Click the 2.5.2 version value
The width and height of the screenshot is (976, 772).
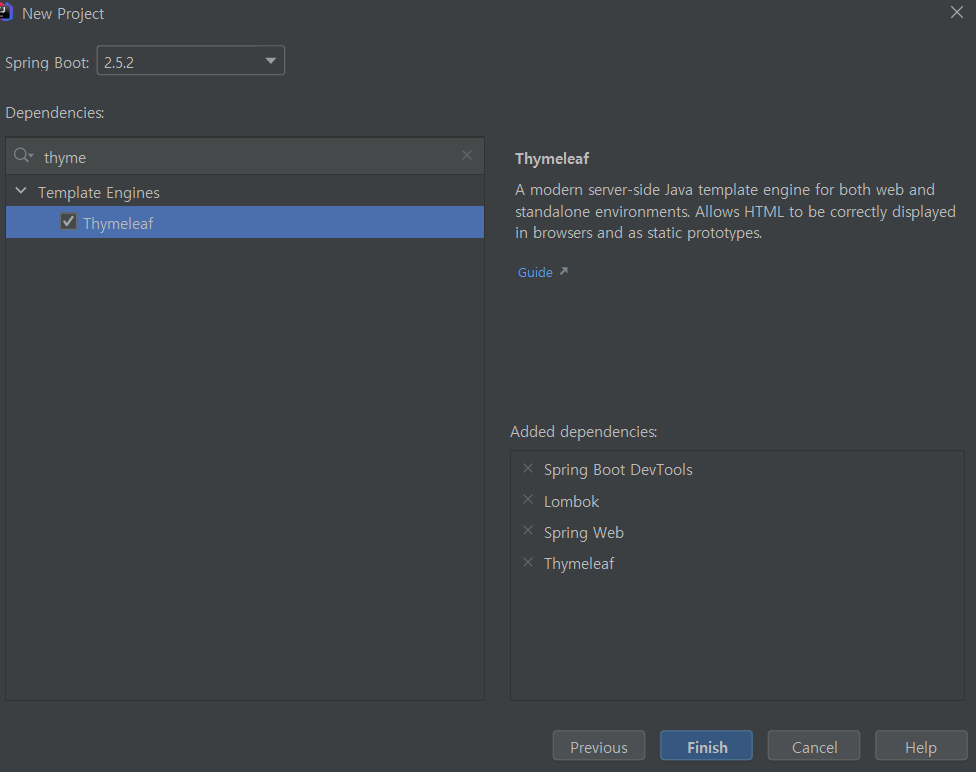pyautogui.click(x=119, y=62)
